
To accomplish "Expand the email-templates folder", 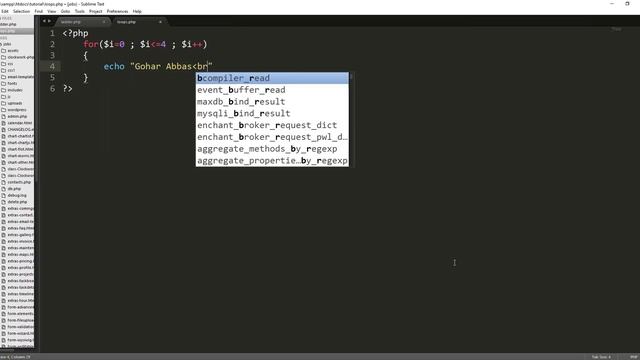I will pyautogui.click(x=18, y=77).
